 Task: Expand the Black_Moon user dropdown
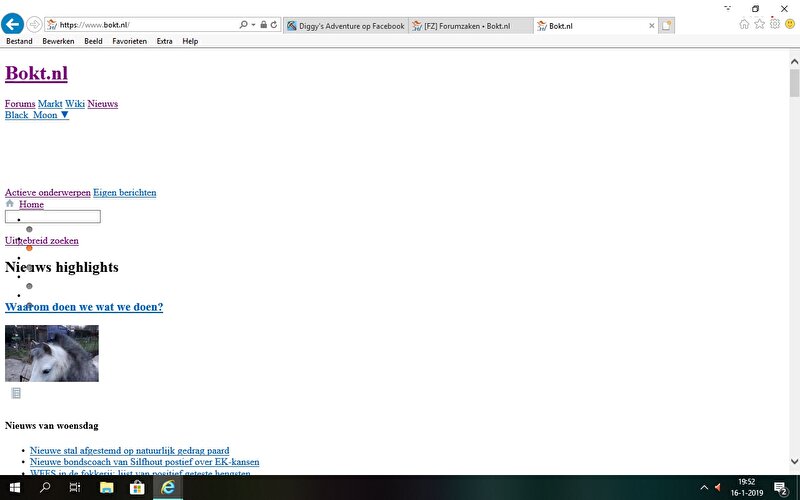pyautogui.click(x=37, y=115)
